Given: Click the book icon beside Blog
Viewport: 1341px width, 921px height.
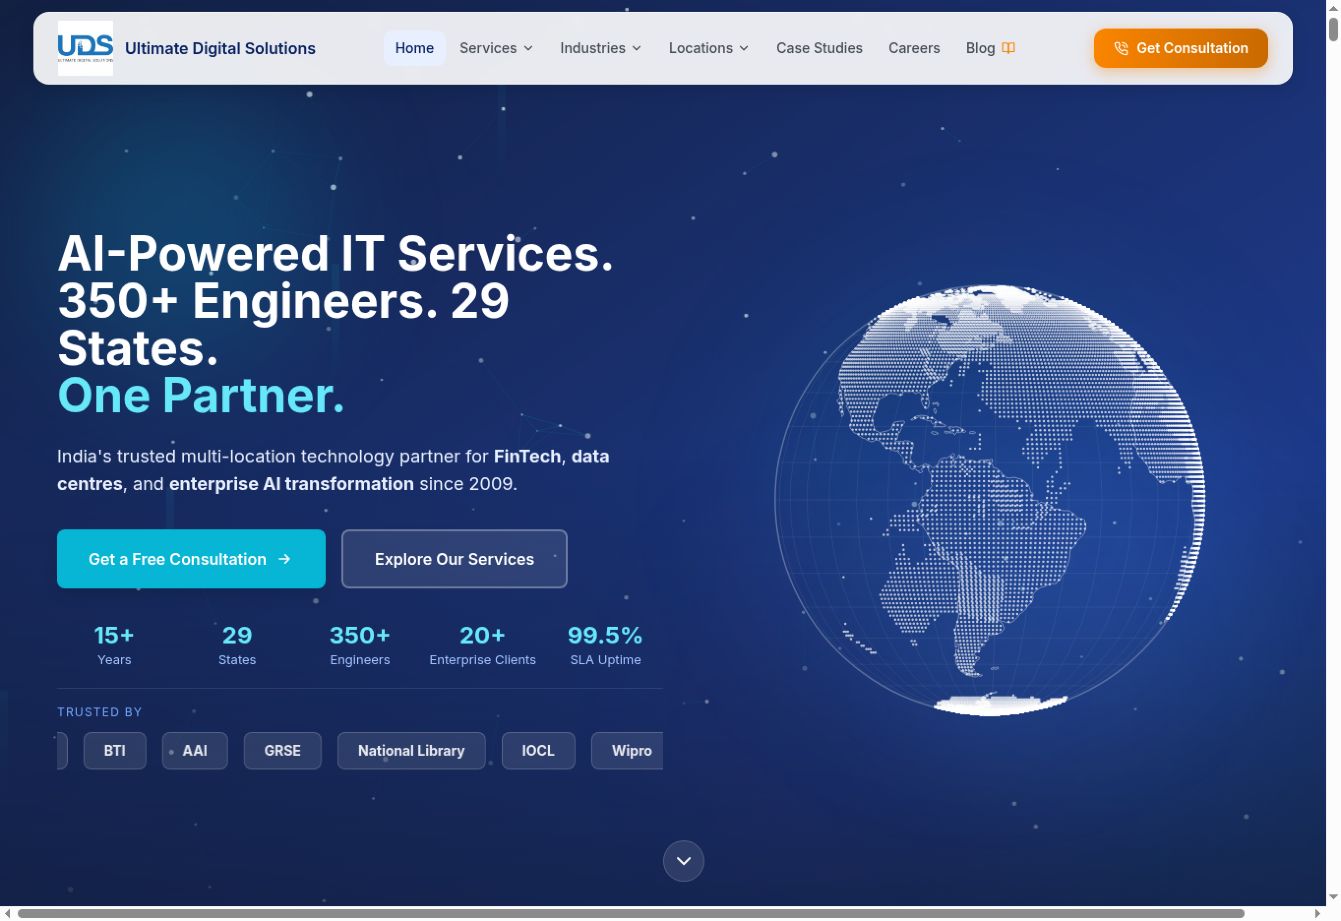Looking at the screenshot, I should 1008,48.
